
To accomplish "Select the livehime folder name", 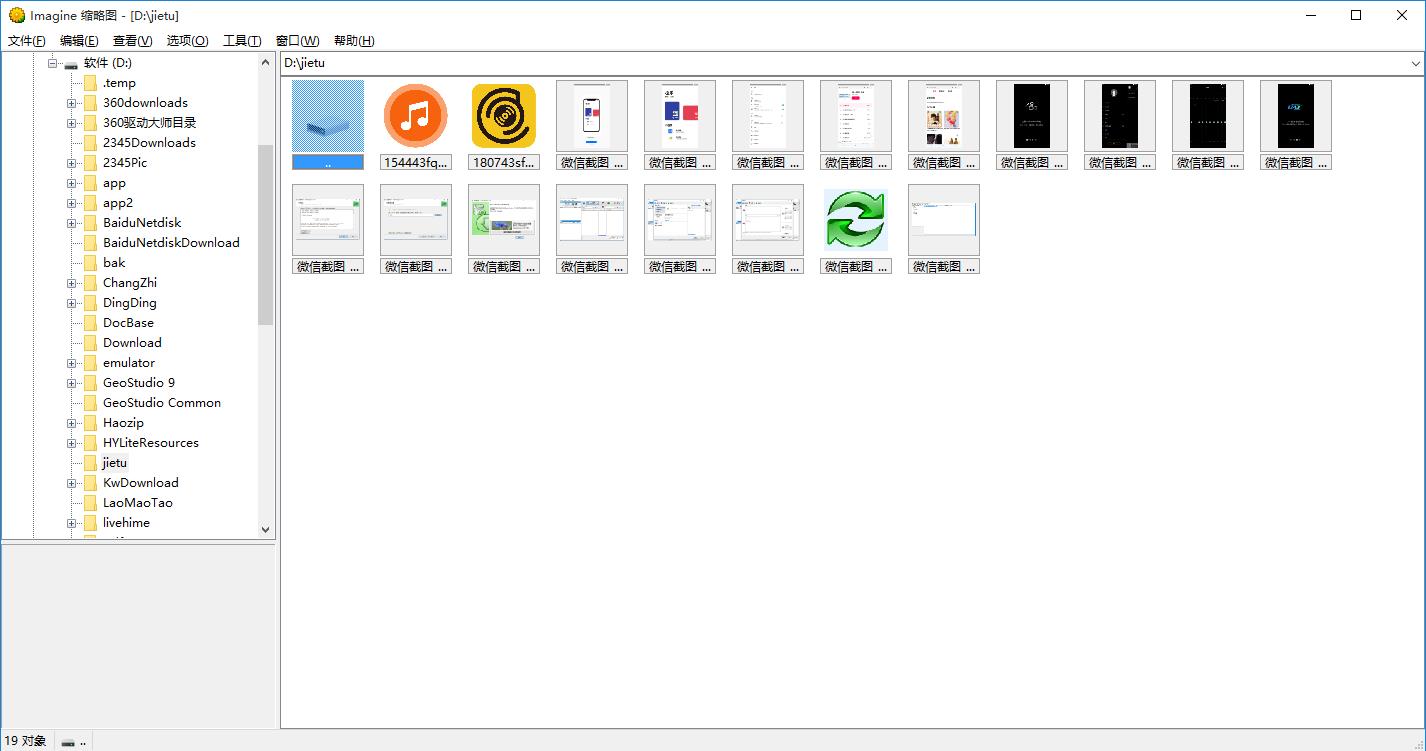I will [x=126, y=523].
